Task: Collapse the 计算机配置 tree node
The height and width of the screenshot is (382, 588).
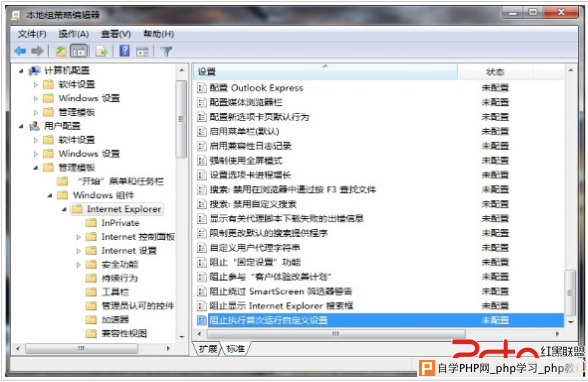Action: 21,70
